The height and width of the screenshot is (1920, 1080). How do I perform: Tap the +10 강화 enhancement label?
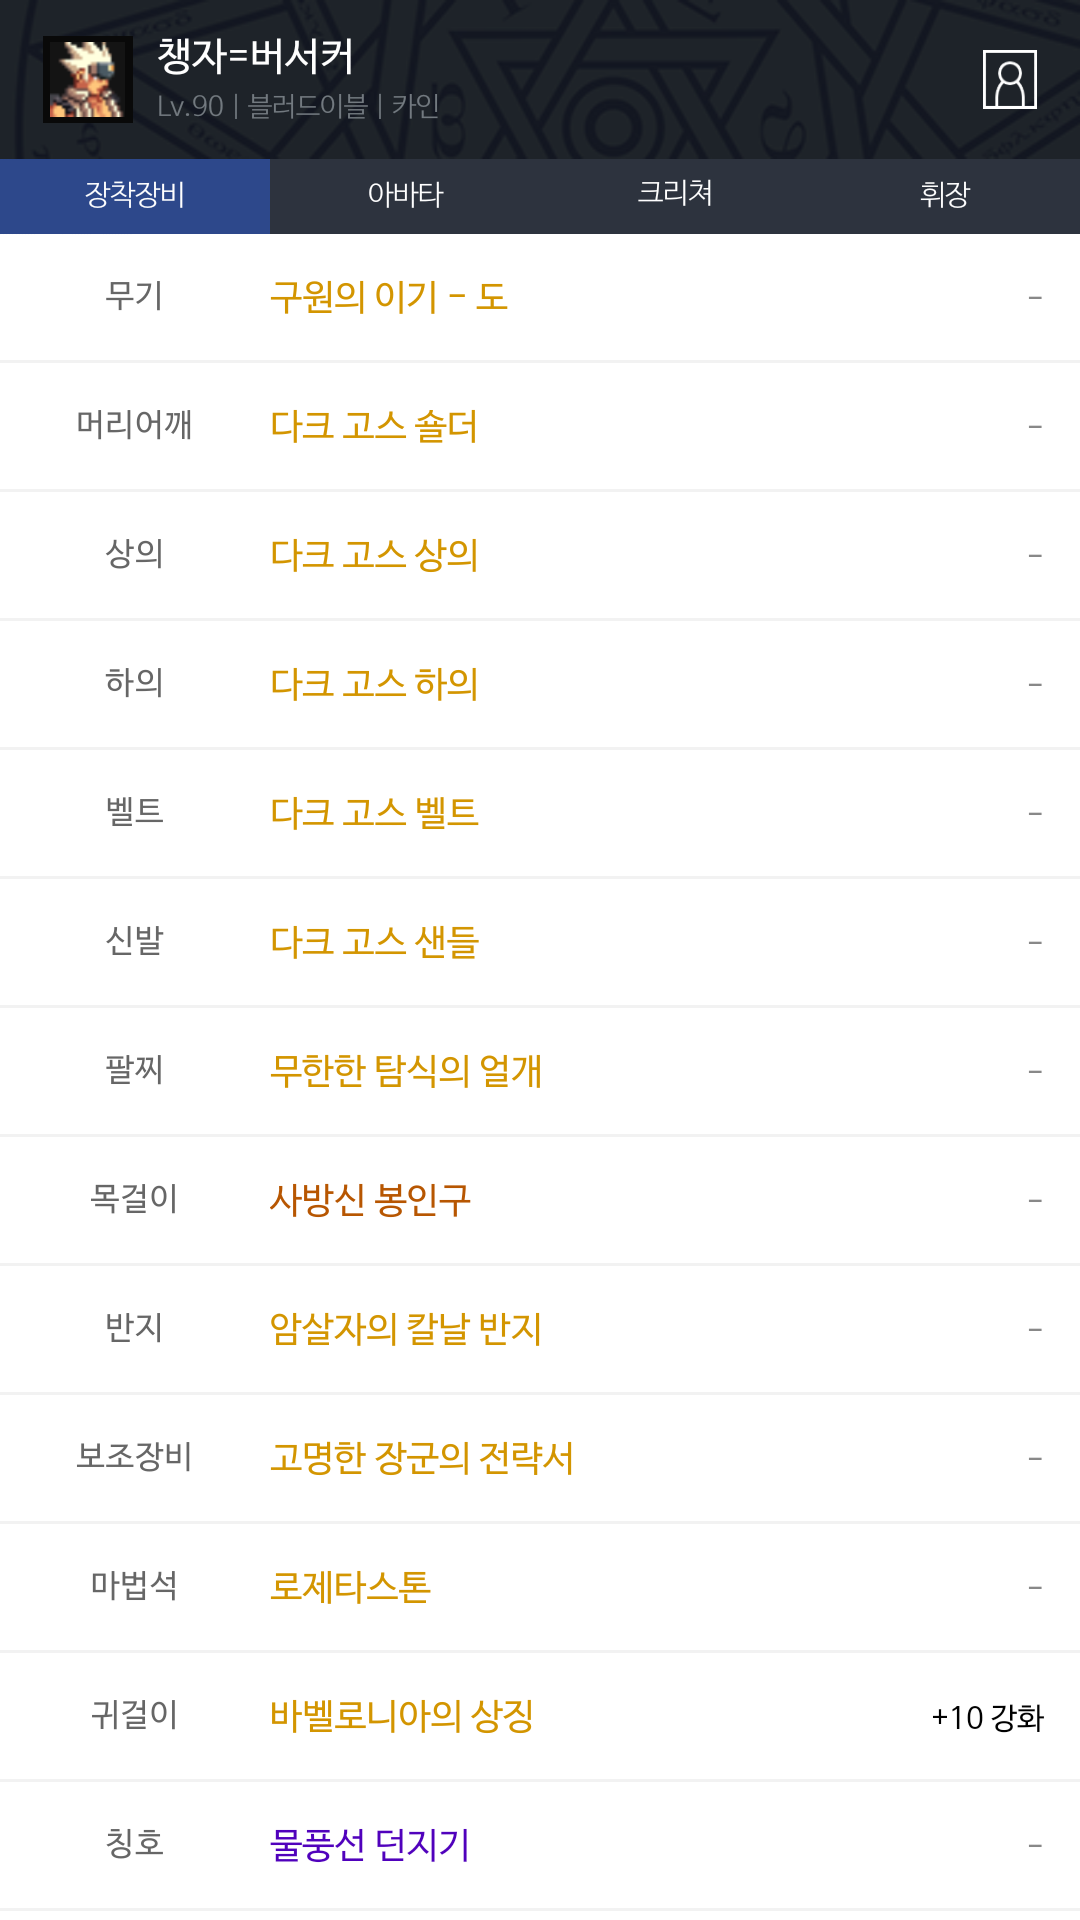coord(987,1718)
